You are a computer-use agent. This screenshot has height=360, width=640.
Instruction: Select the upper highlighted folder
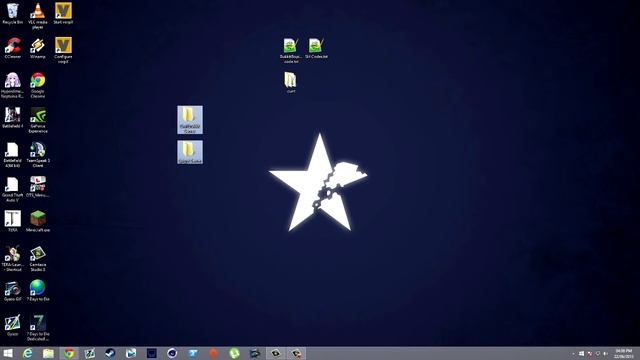(x=190, y=120)
